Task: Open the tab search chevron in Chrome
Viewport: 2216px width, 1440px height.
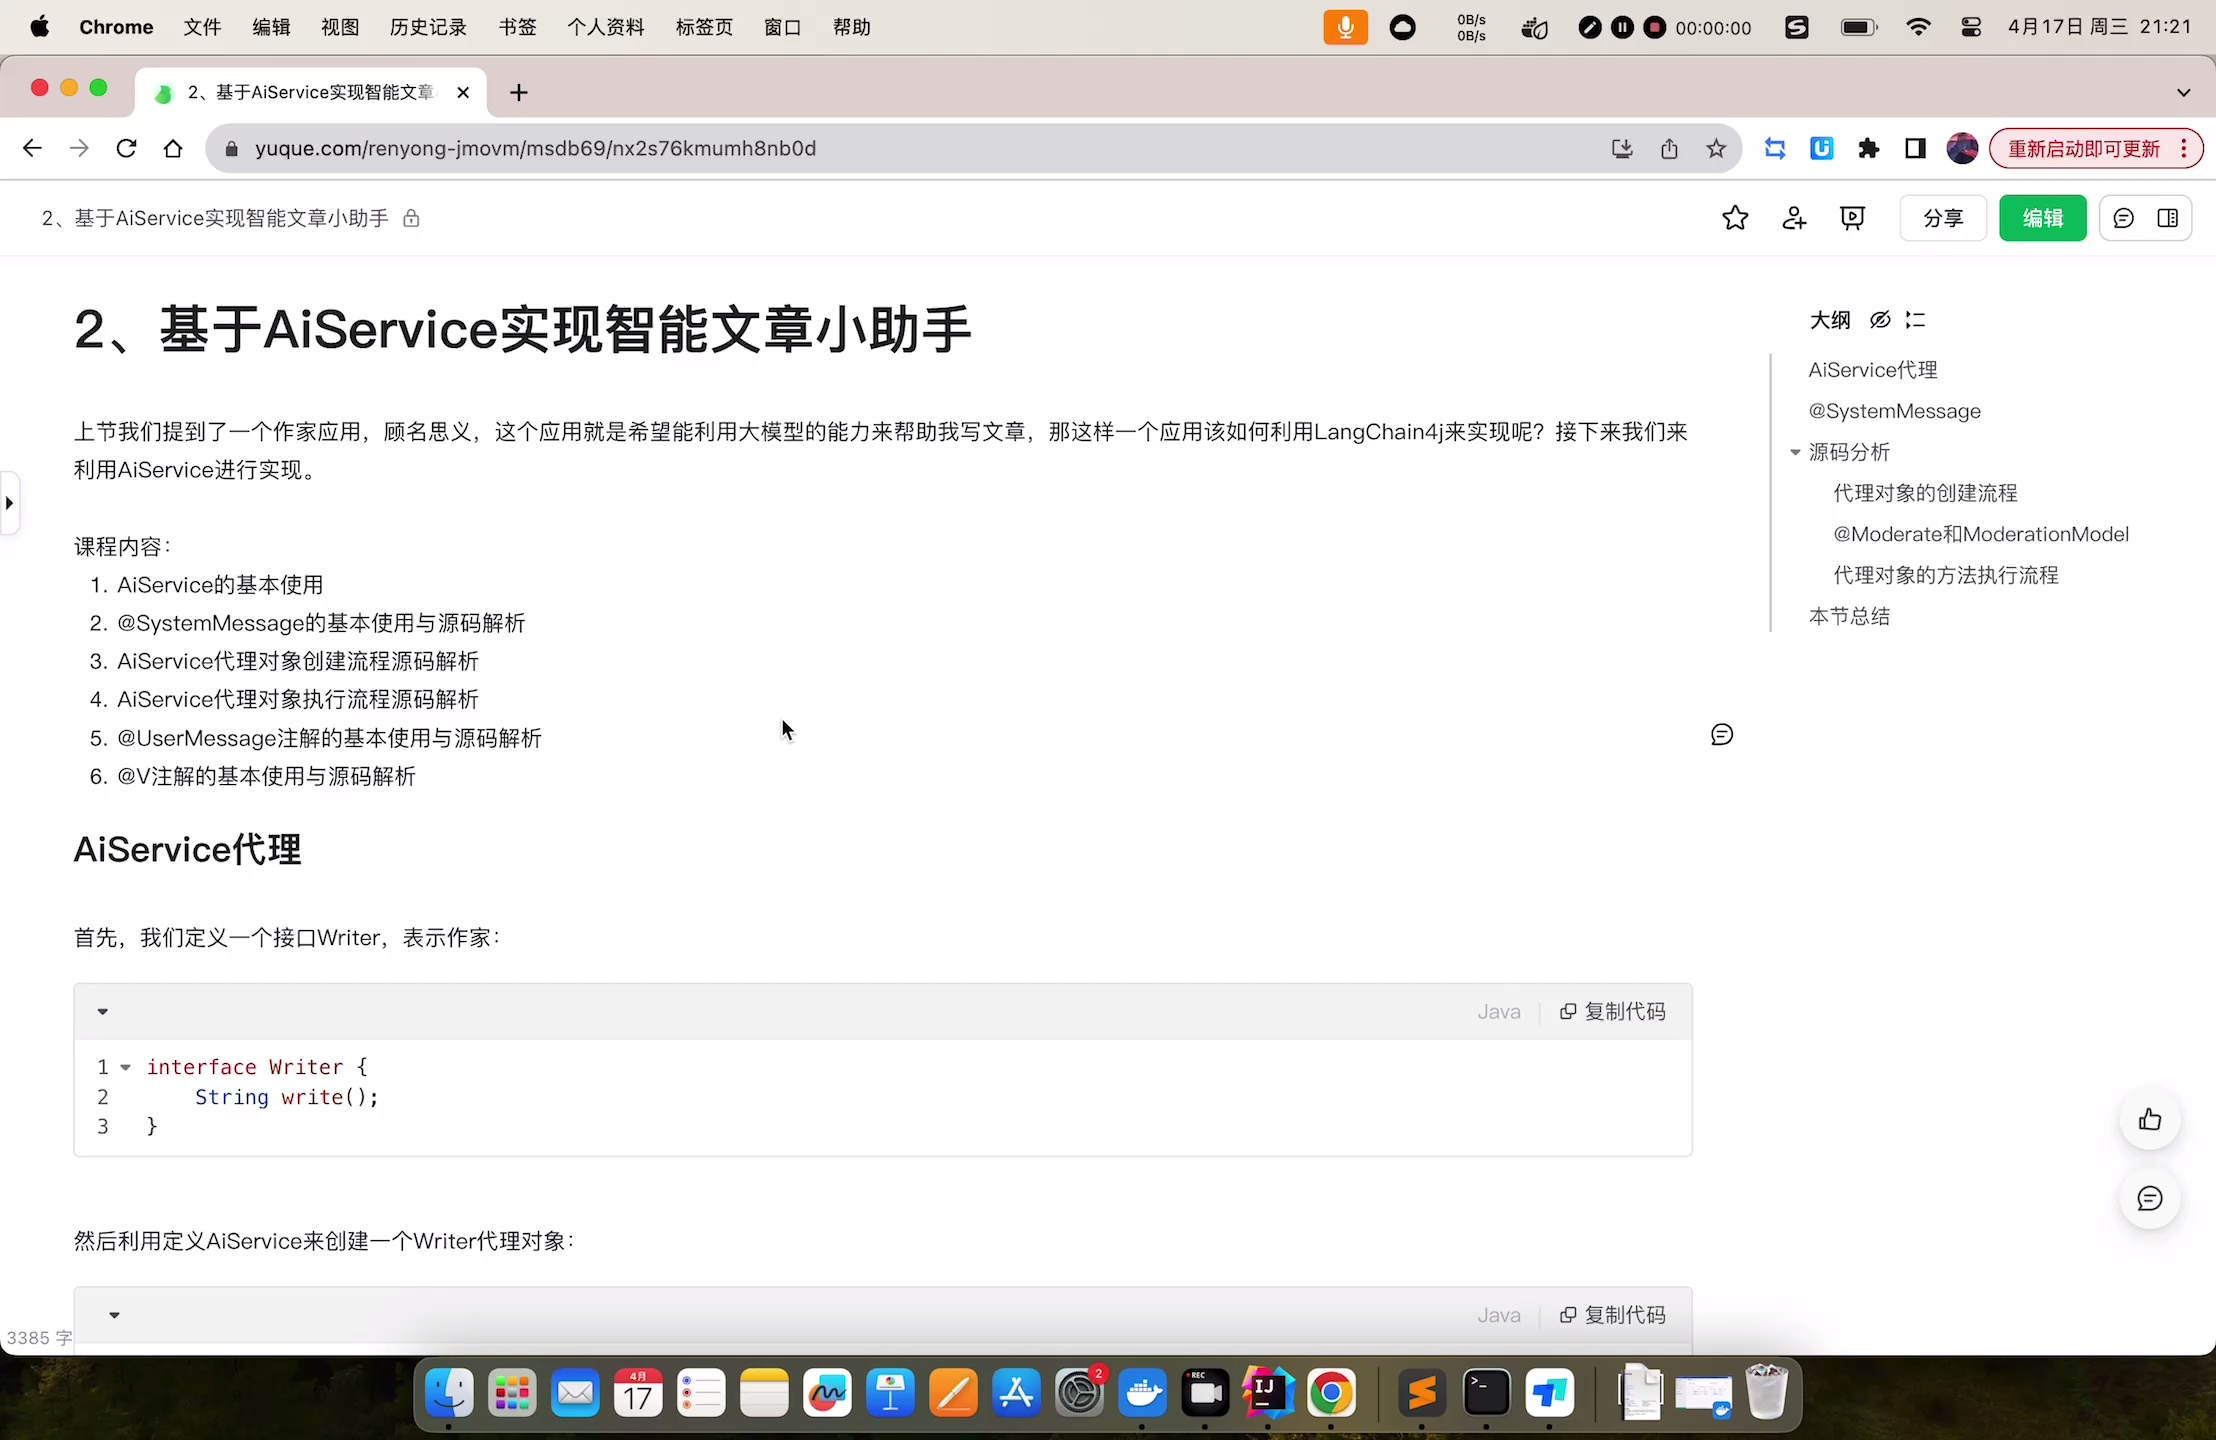Action: [2184, 91]
